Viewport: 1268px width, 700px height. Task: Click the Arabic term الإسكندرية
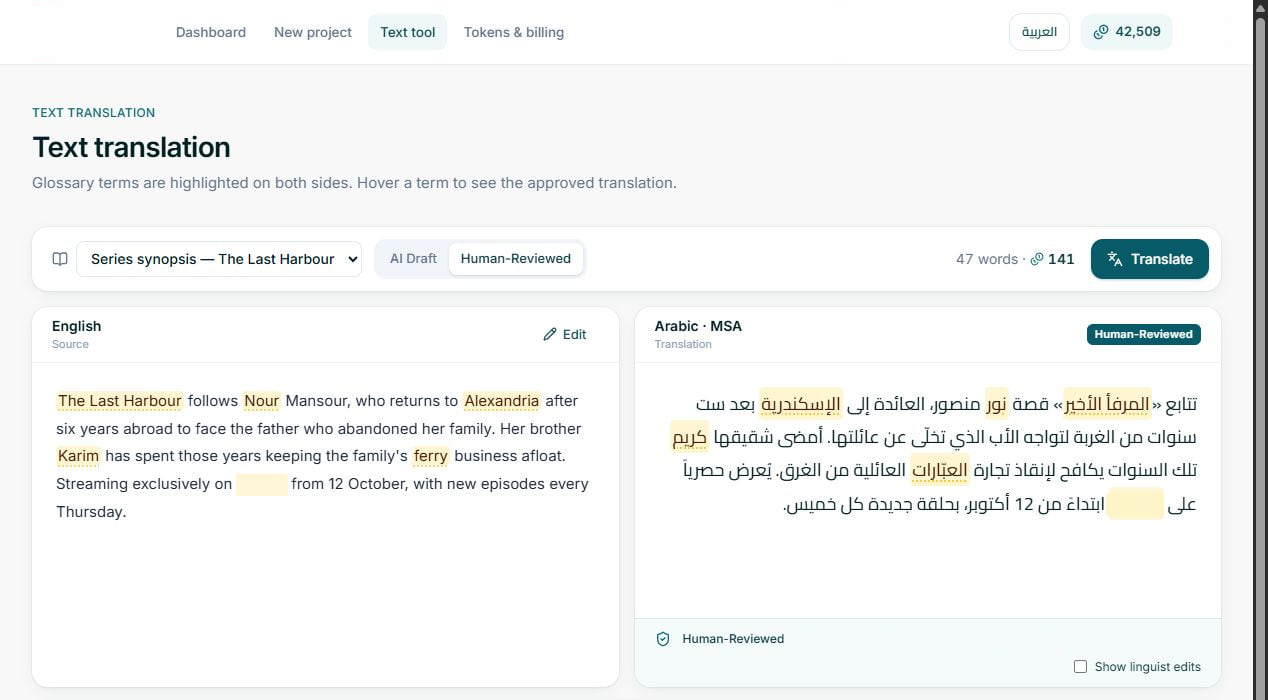coord(801,404)
